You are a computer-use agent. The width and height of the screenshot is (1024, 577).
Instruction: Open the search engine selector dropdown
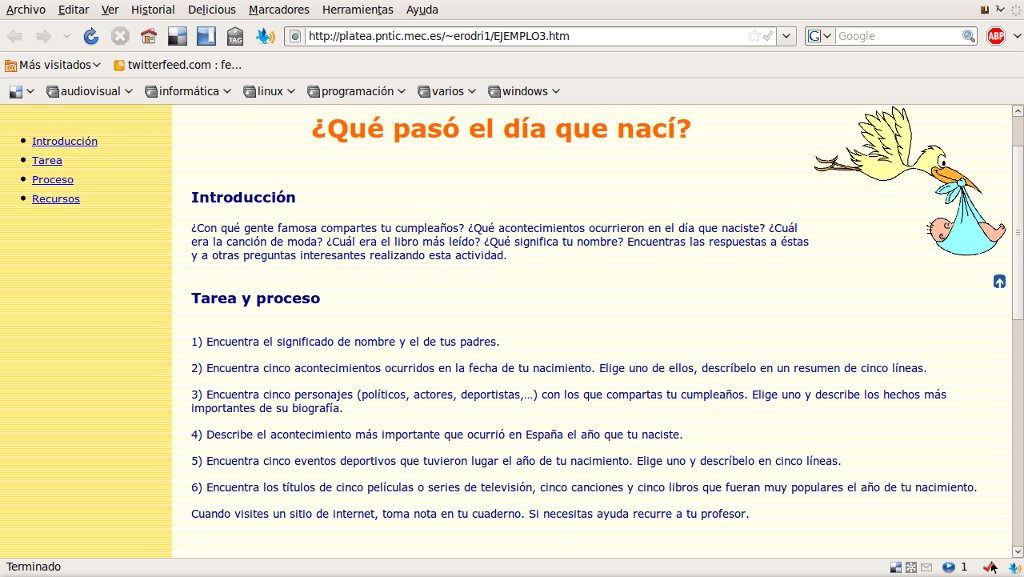[820, 36]
